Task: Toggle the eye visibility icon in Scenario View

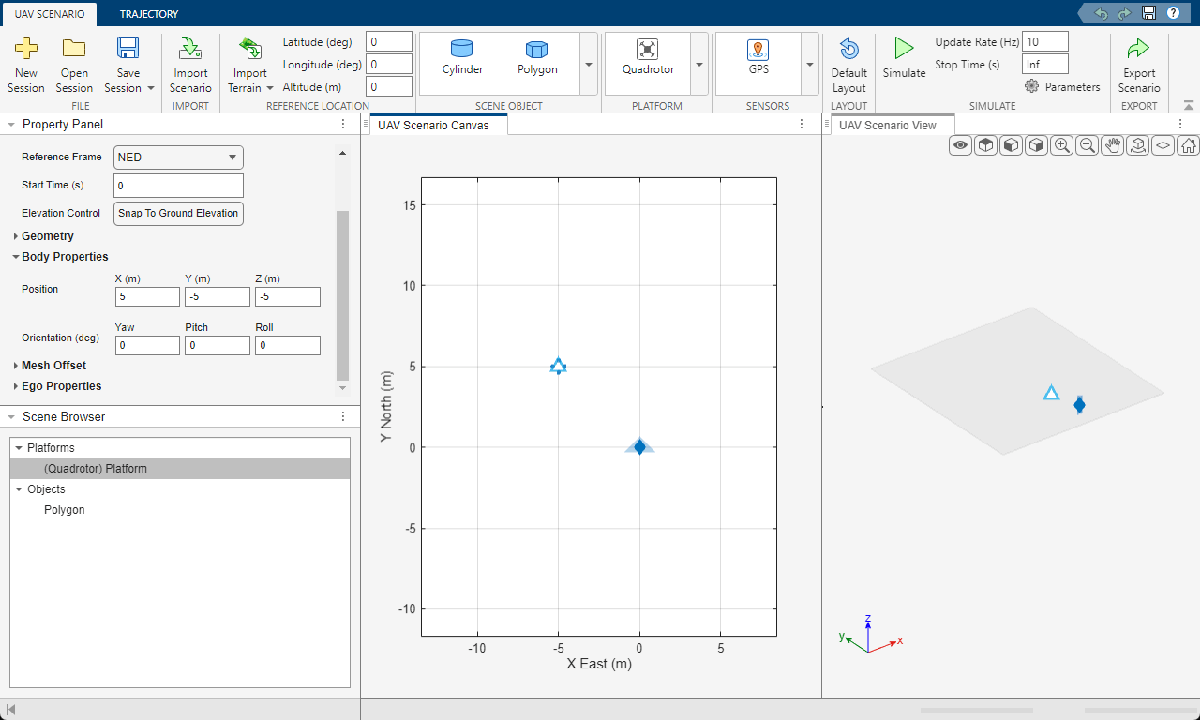Action: (x=960, y=146)
